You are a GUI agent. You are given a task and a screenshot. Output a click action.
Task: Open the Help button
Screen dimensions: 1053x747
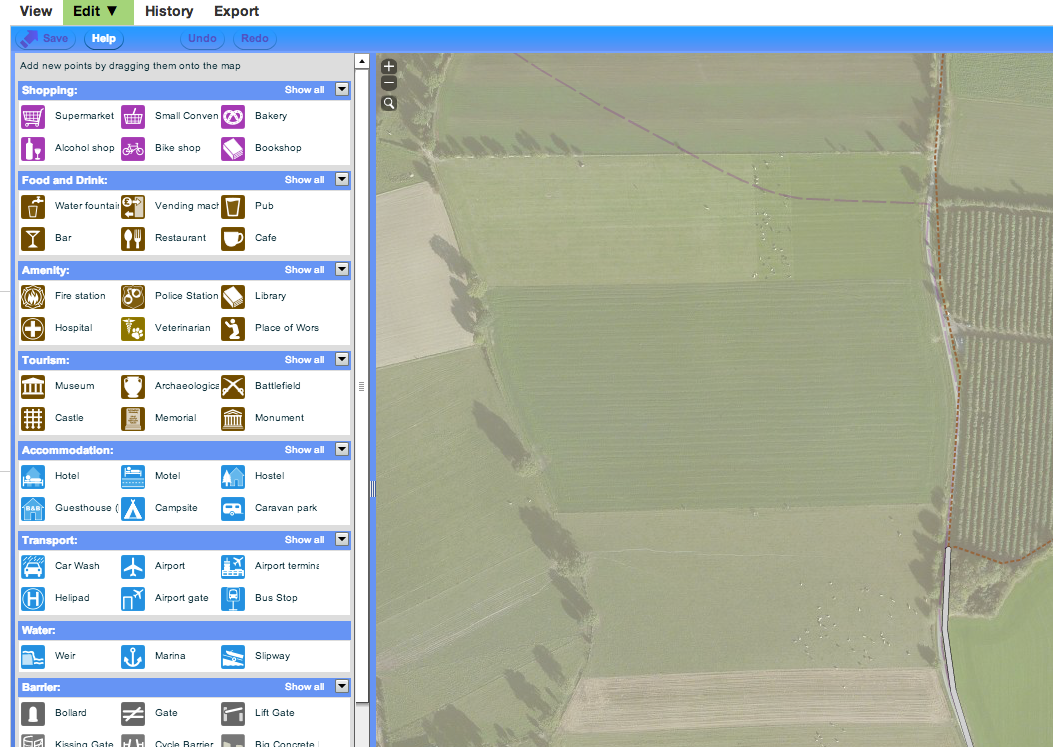coord(103,38)
